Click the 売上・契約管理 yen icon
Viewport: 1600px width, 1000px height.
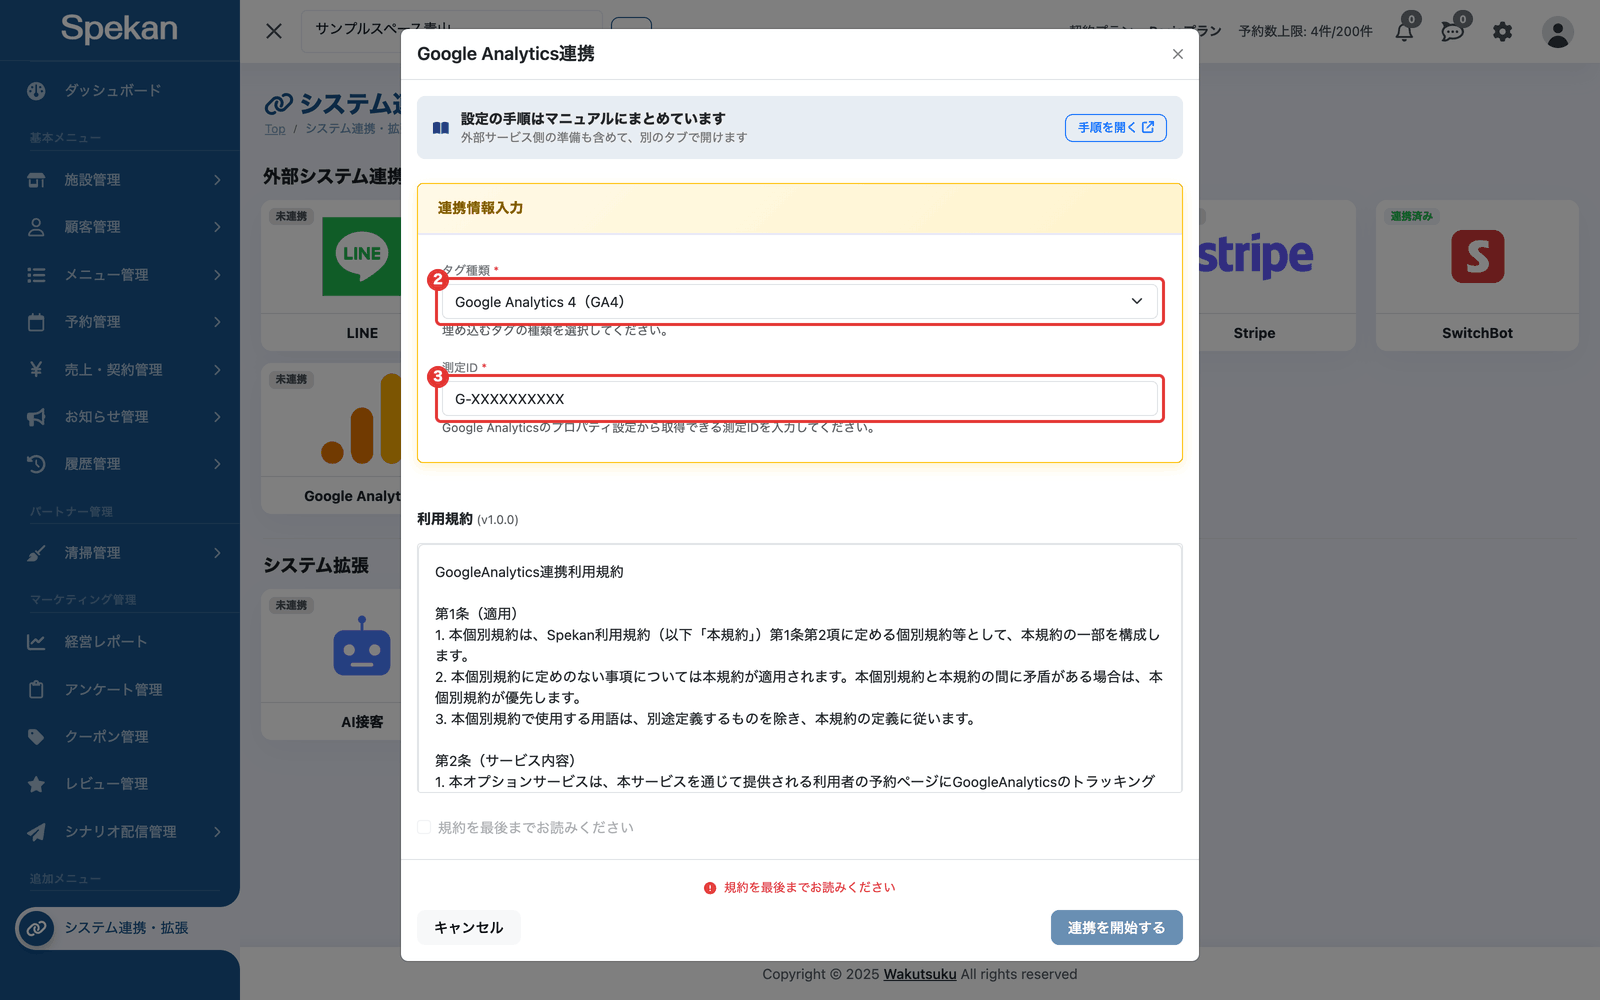point(36,369)
